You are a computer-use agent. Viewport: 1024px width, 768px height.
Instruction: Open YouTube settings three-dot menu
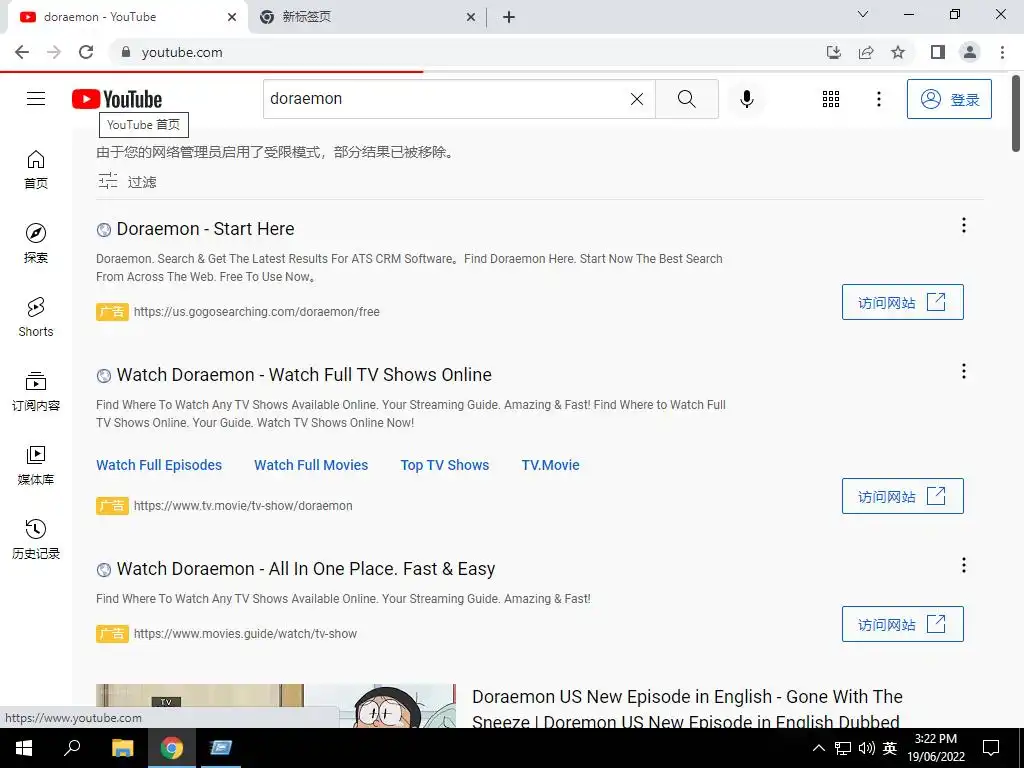coord(878,99)
